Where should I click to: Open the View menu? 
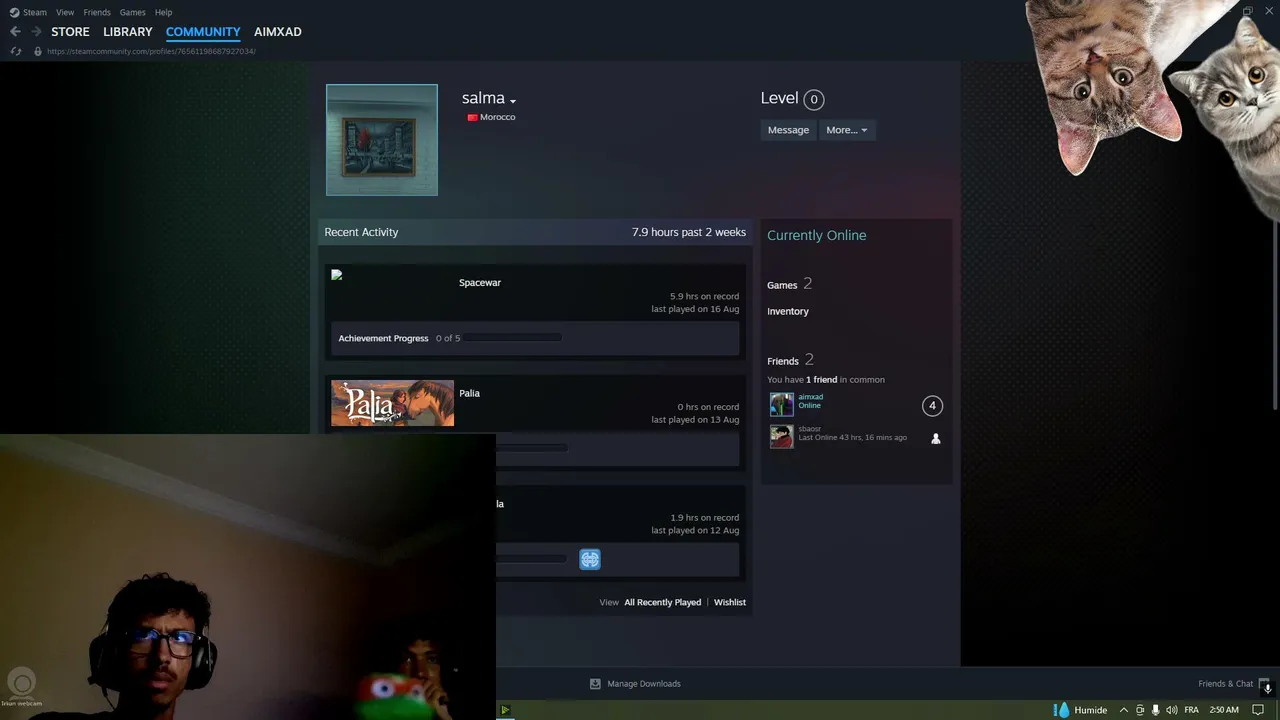[65, 12]
